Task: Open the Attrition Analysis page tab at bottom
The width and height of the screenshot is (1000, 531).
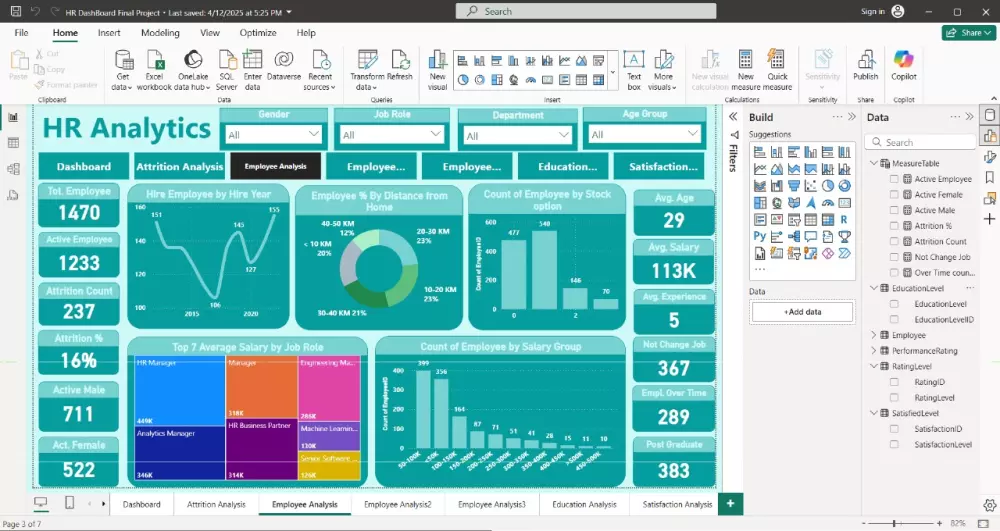Action: [216, 504]
